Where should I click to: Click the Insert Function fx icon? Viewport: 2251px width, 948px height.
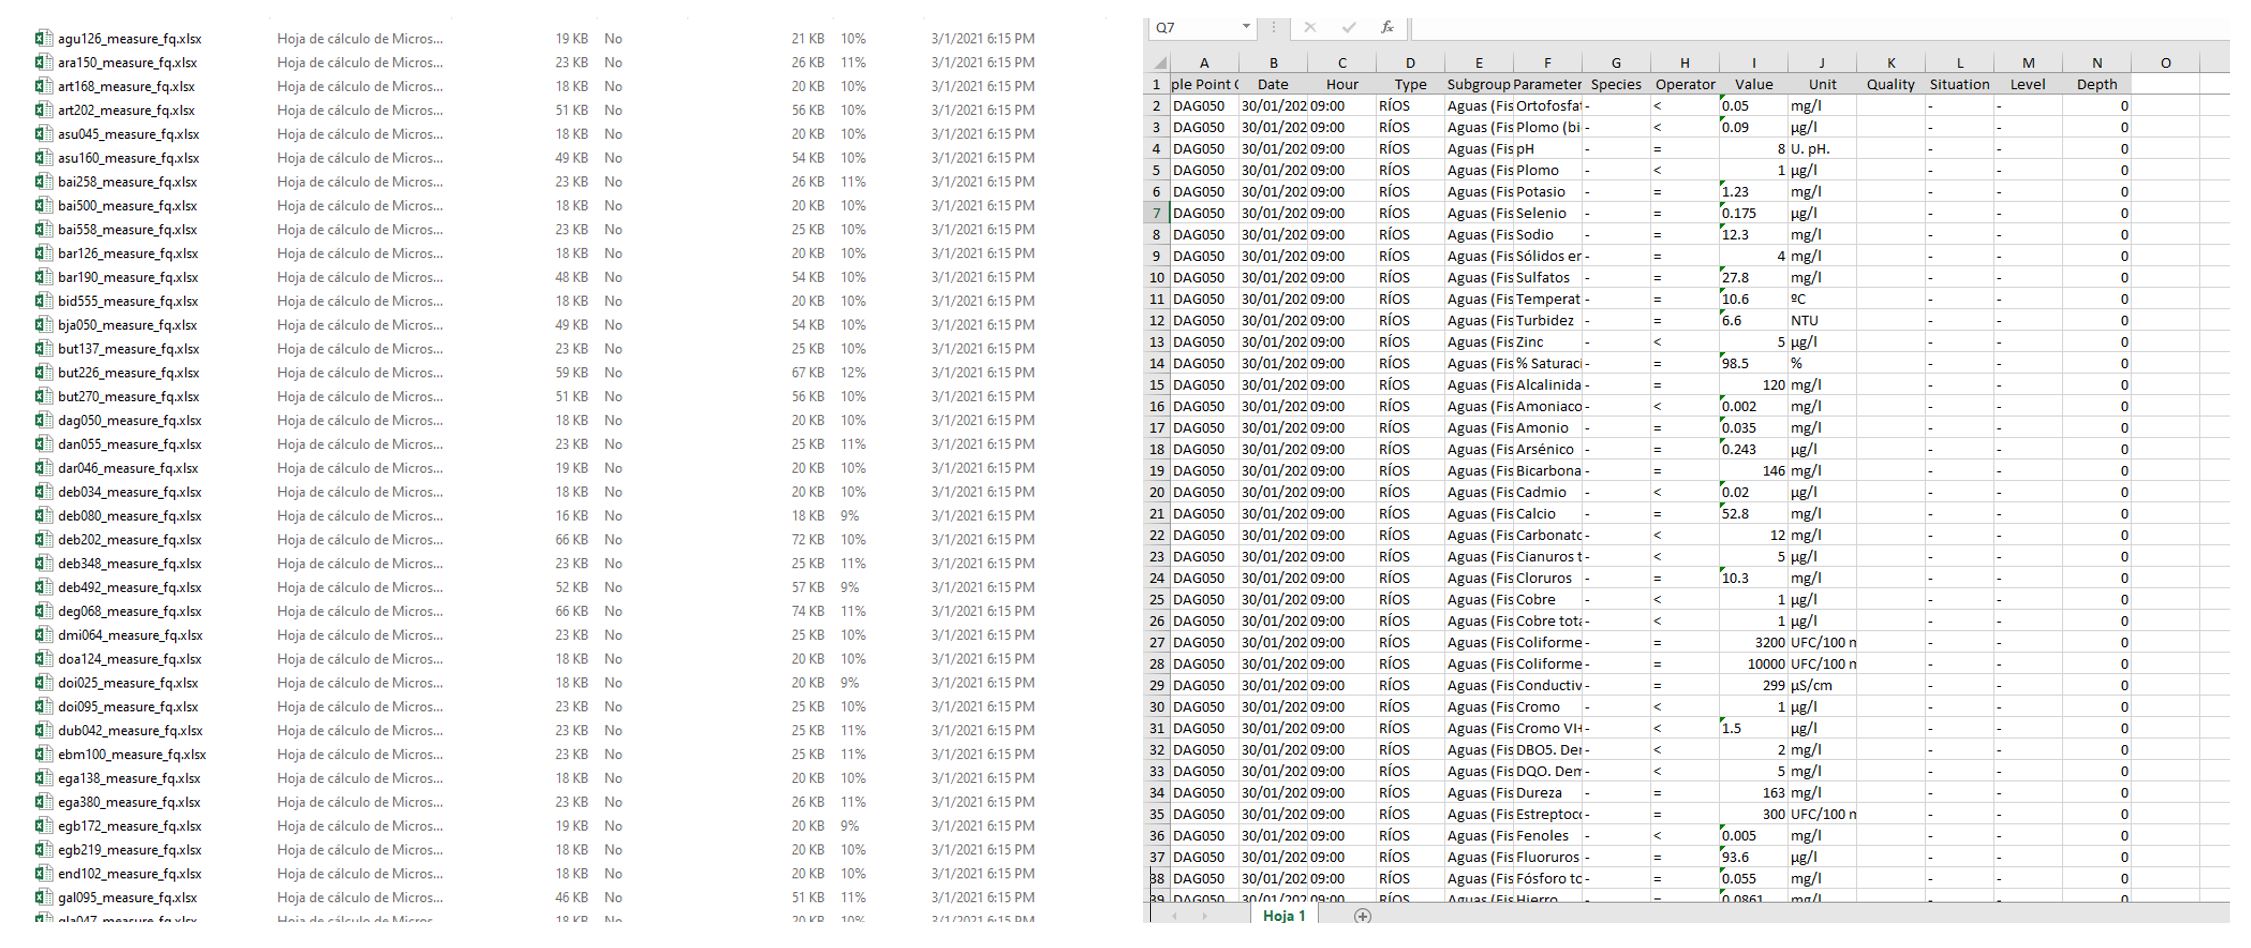pyautogui.click(x=1387, y=28)
